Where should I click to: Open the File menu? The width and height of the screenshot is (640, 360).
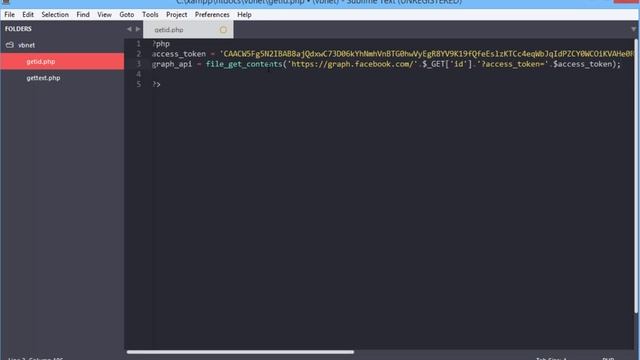[x=9, y=15]
